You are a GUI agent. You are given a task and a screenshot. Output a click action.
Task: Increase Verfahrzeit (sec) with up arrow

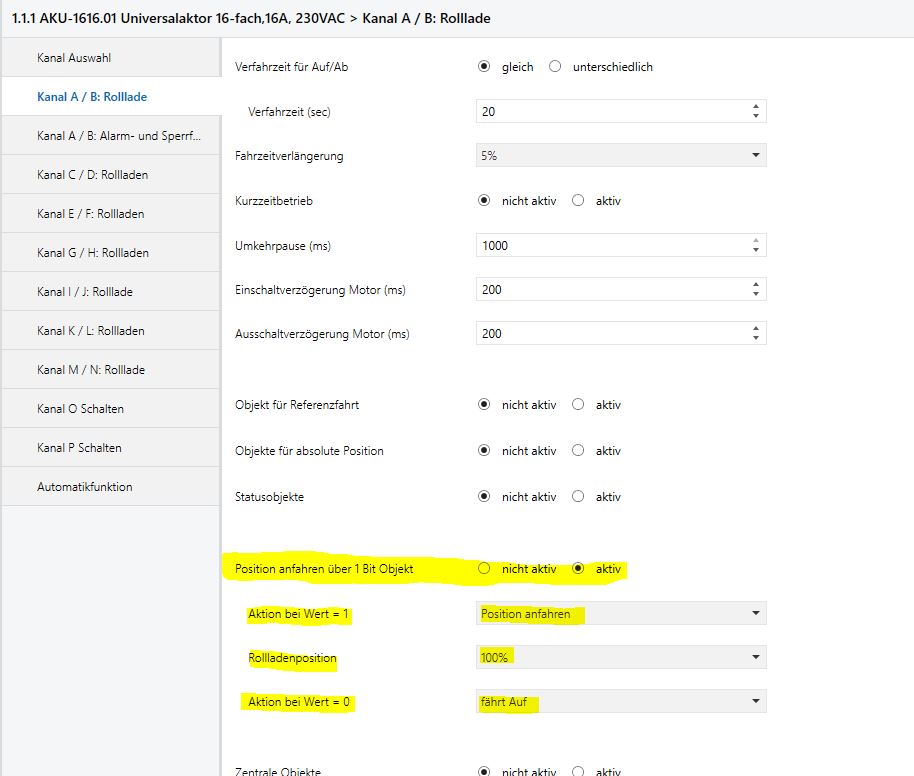pos(755,106)
